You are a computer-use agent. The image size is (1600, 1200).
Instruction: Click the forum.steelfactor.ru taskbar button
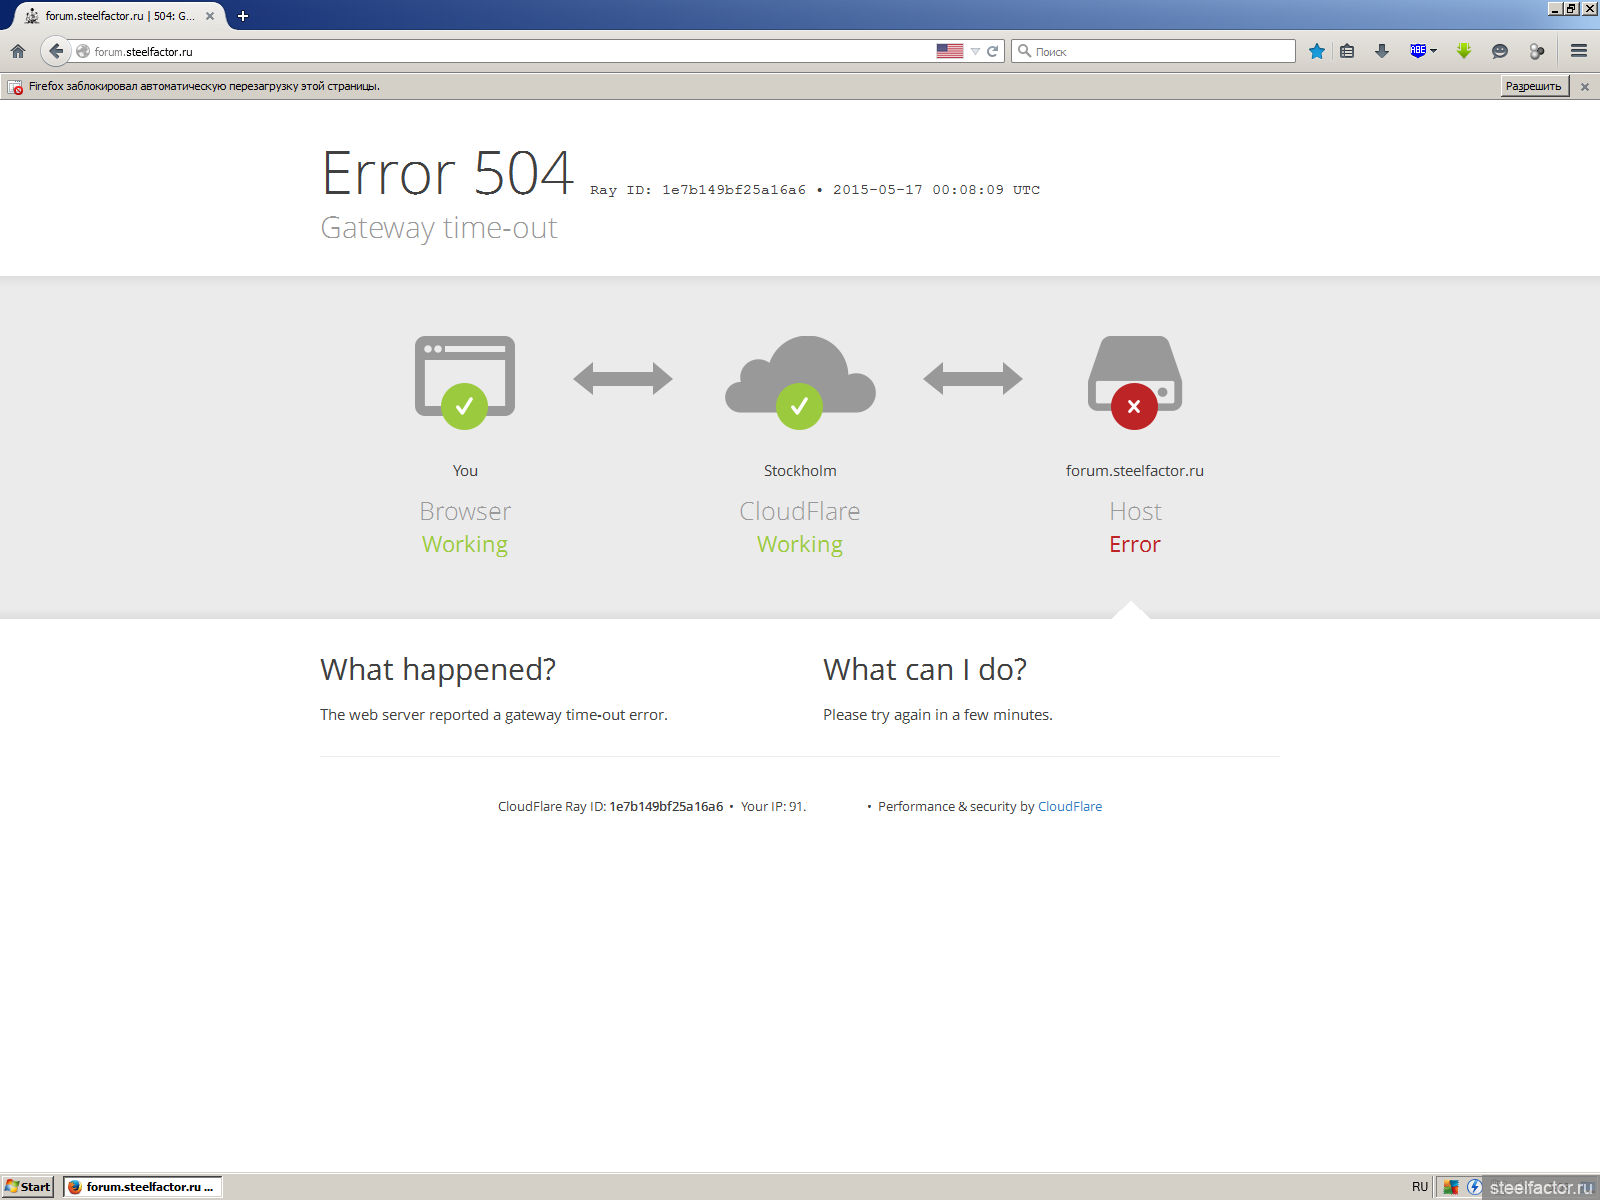pos(143,1187)
